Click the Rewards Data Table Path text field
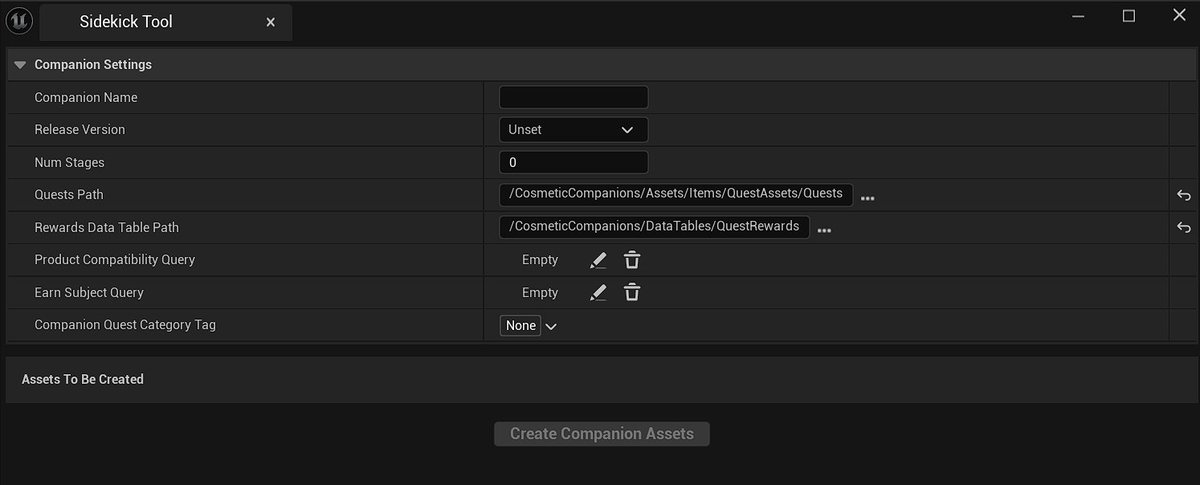 click(x=654, y=227)
